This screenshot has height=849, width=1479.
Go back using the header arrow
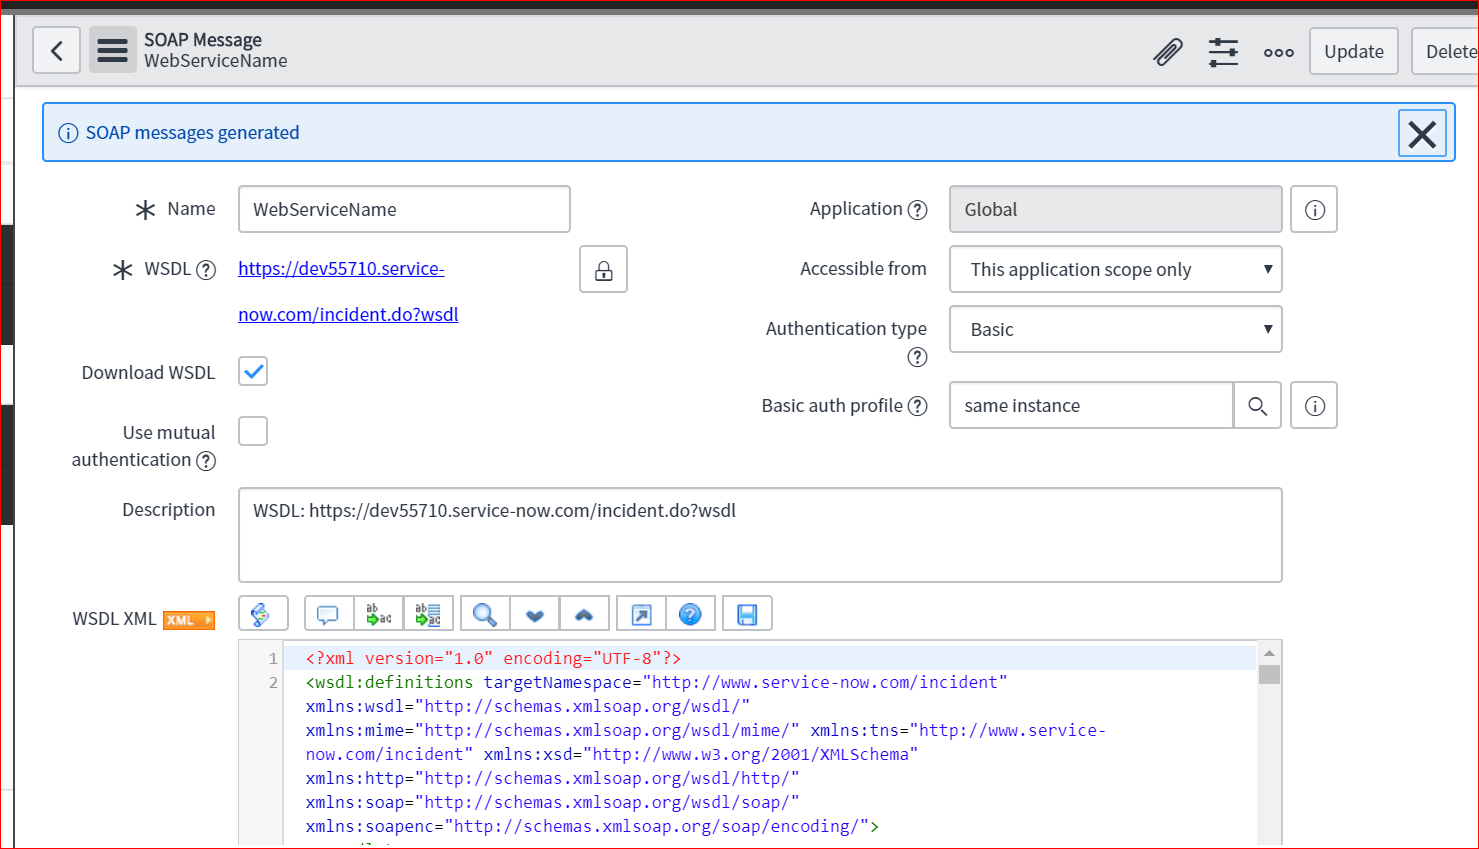point(56,50)
